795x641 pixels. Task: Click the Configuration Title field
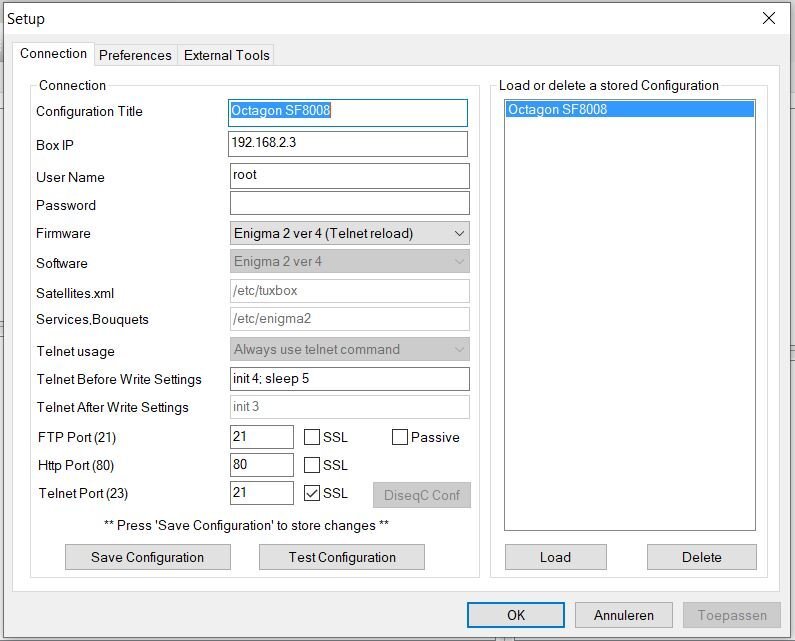click(x=348, y=113)
